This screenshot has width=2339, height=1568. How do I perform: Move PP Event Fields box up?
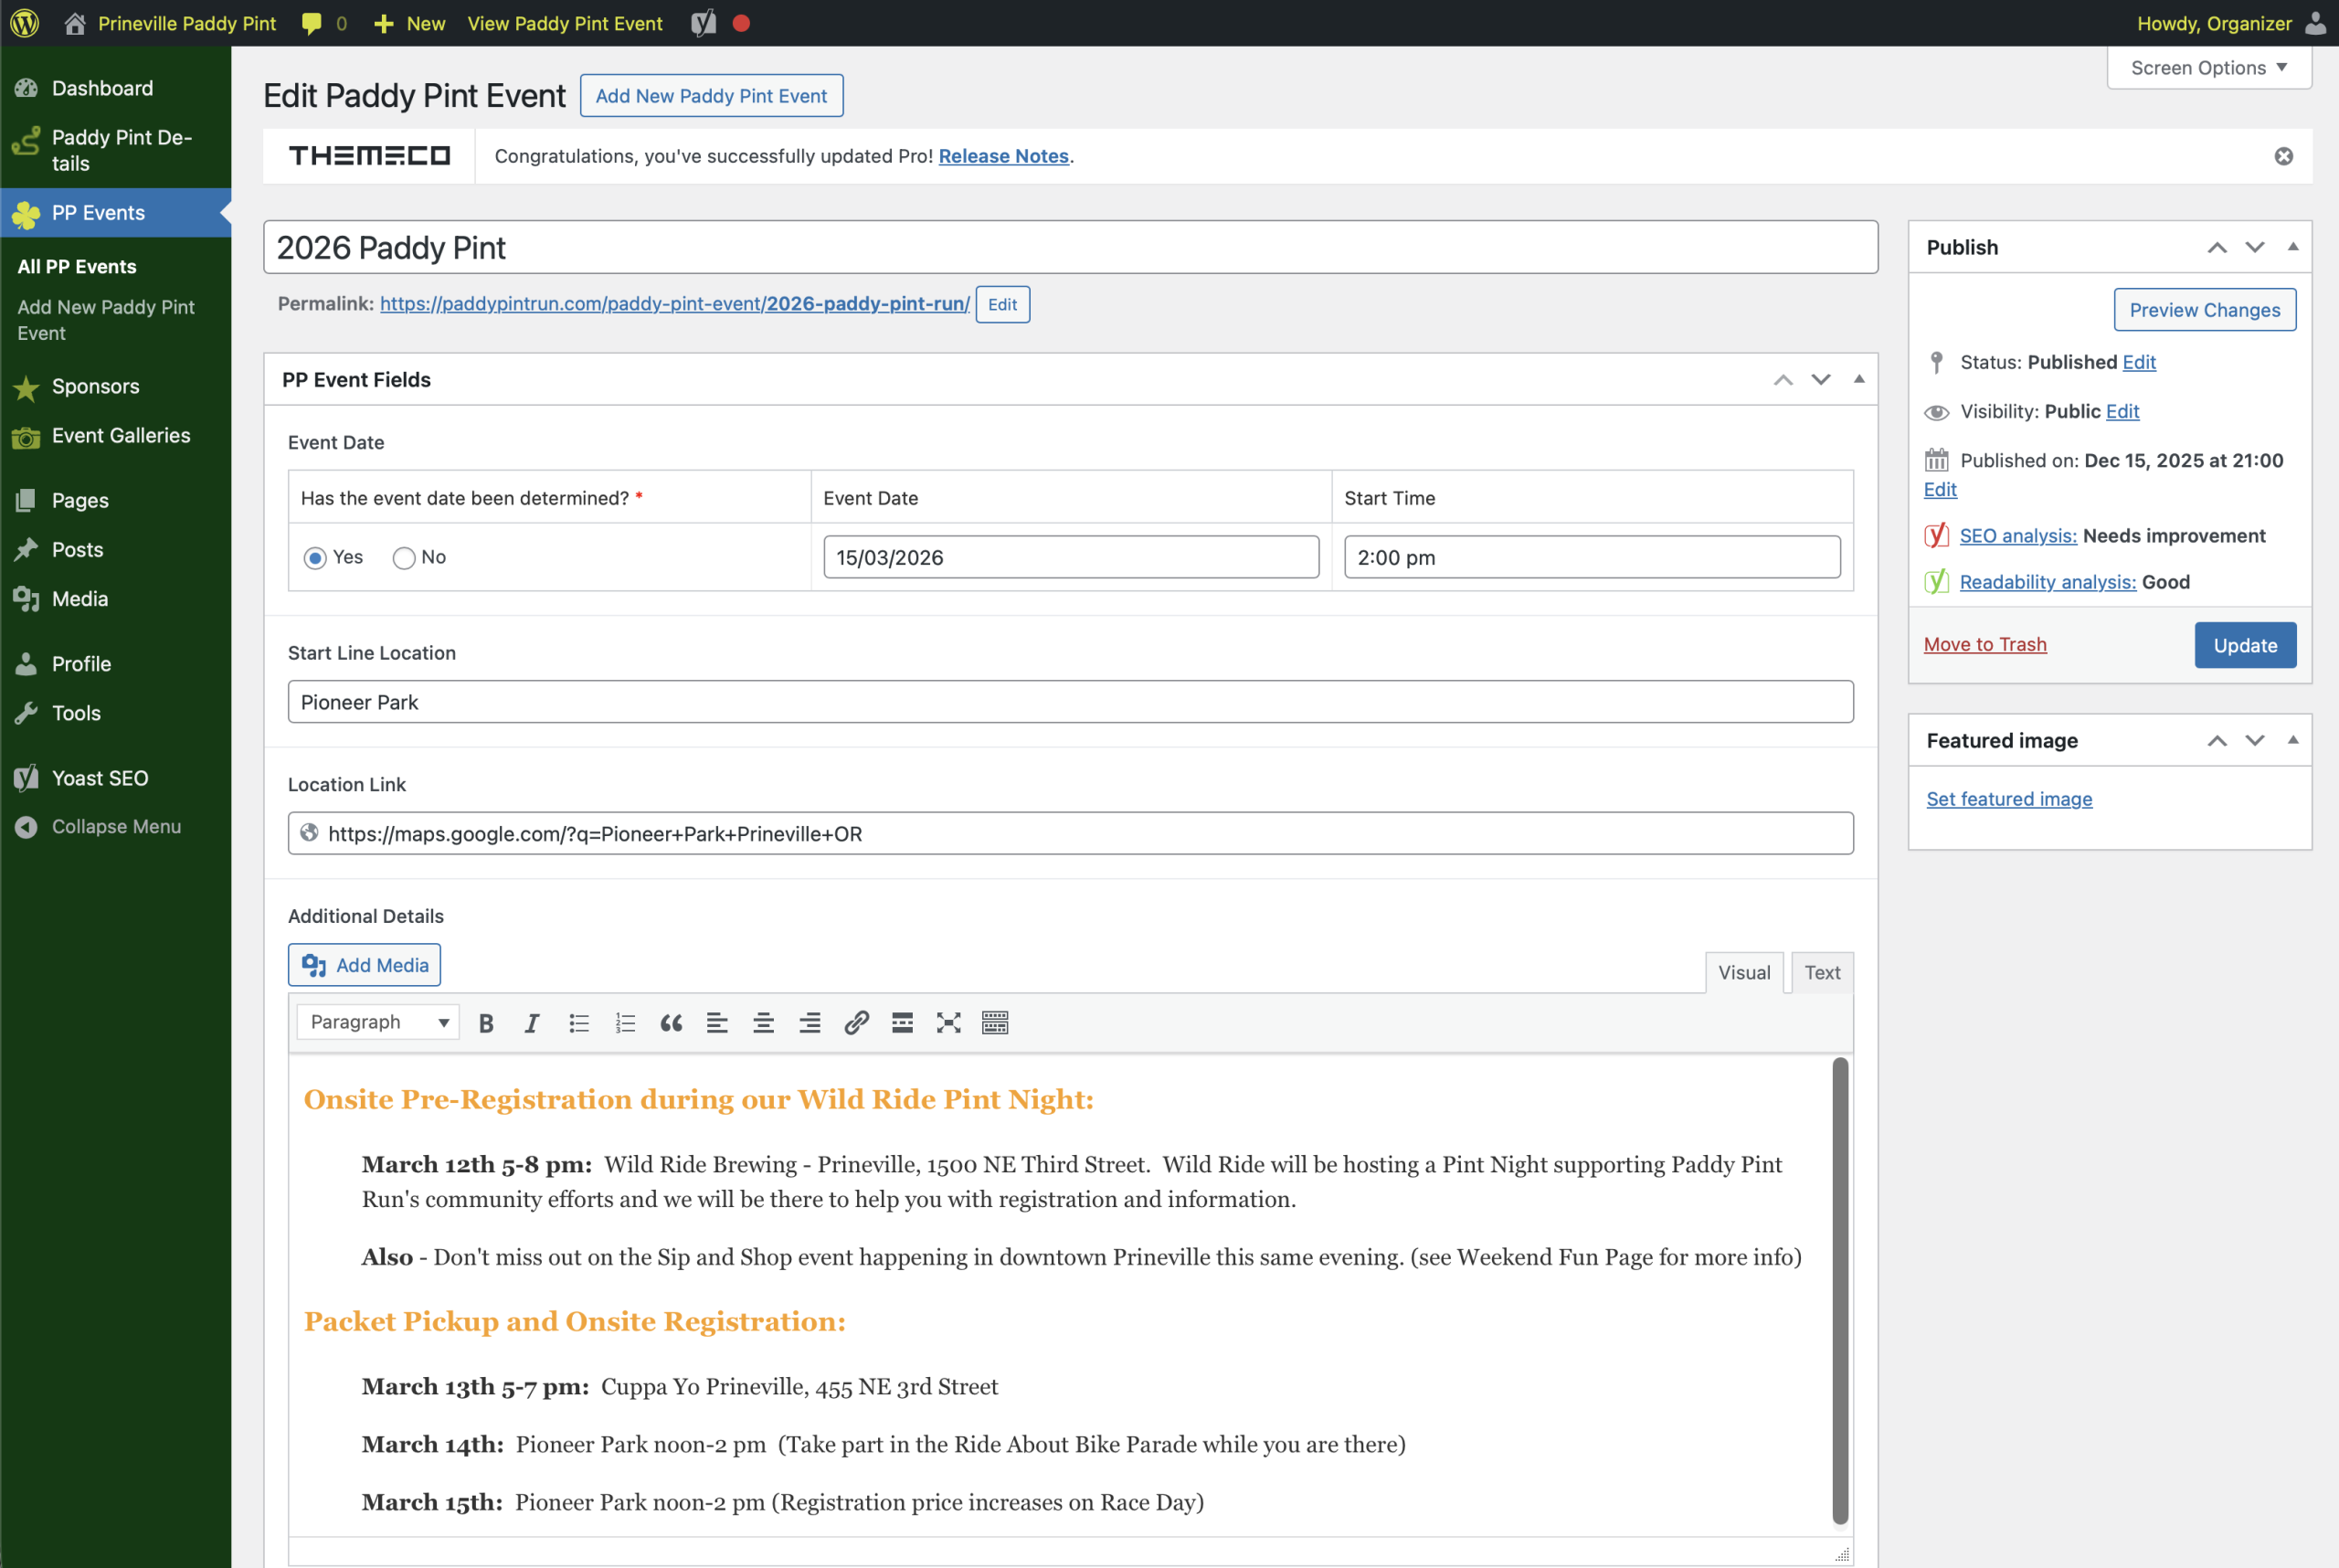pos(1783,380)
